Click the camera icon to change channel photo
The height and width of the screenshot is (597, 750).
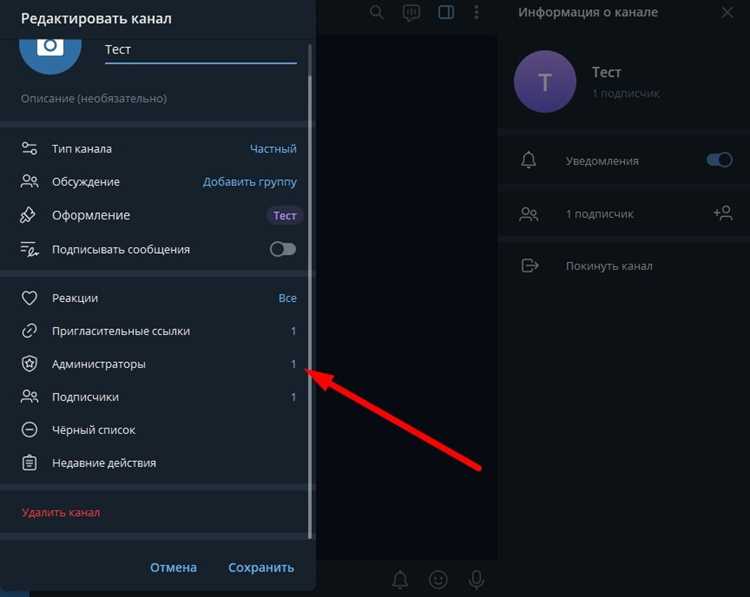(50, 47)
